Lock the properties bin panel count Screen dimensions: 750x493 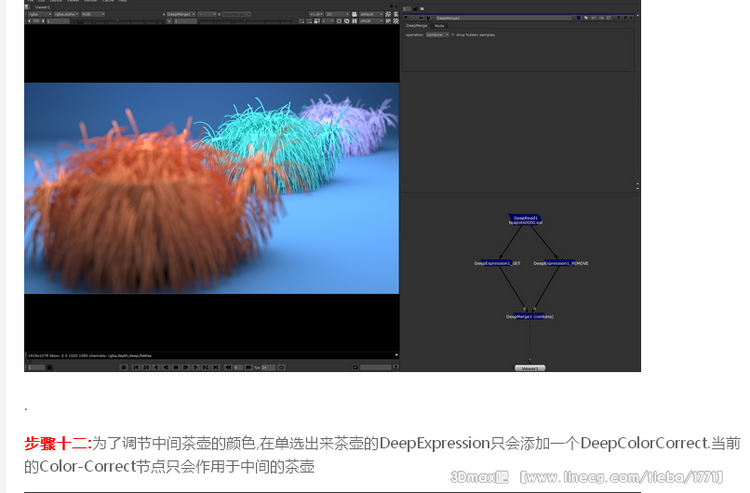tap(415, 9)
